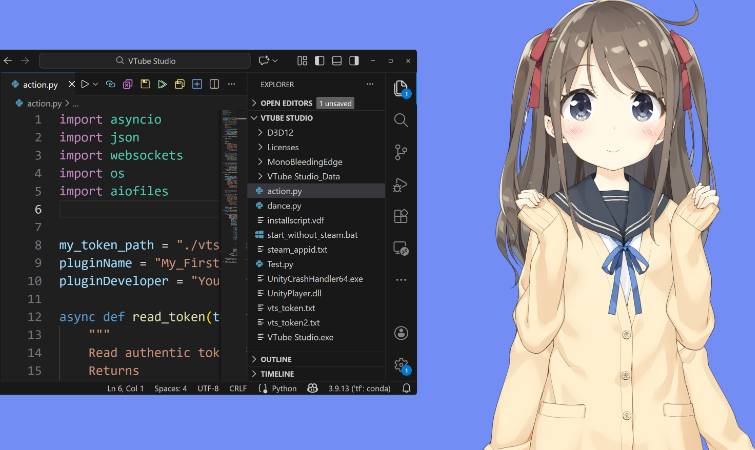Open Source Control view in the activity bar
The width and height of the screenshot is (755, 450).
pos(401,152)
